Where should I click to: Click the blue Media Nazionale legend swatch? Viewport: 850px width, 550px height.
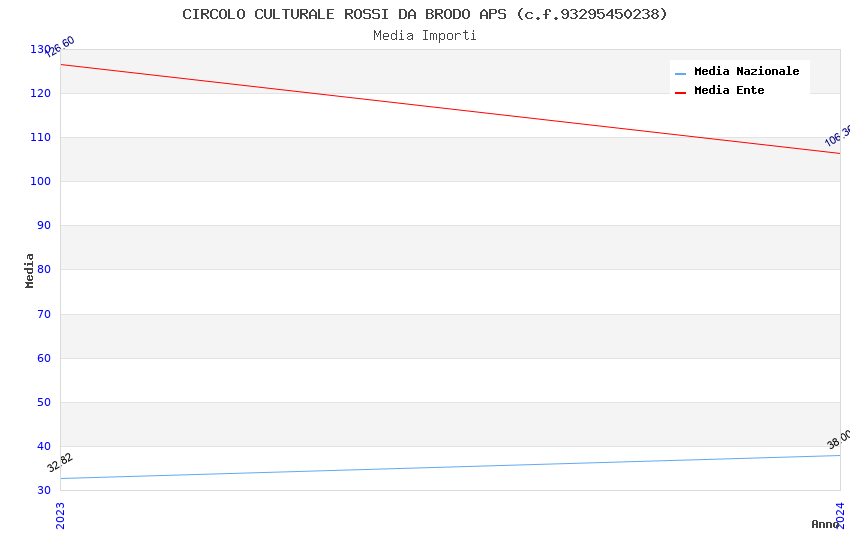tap(680, 74)
